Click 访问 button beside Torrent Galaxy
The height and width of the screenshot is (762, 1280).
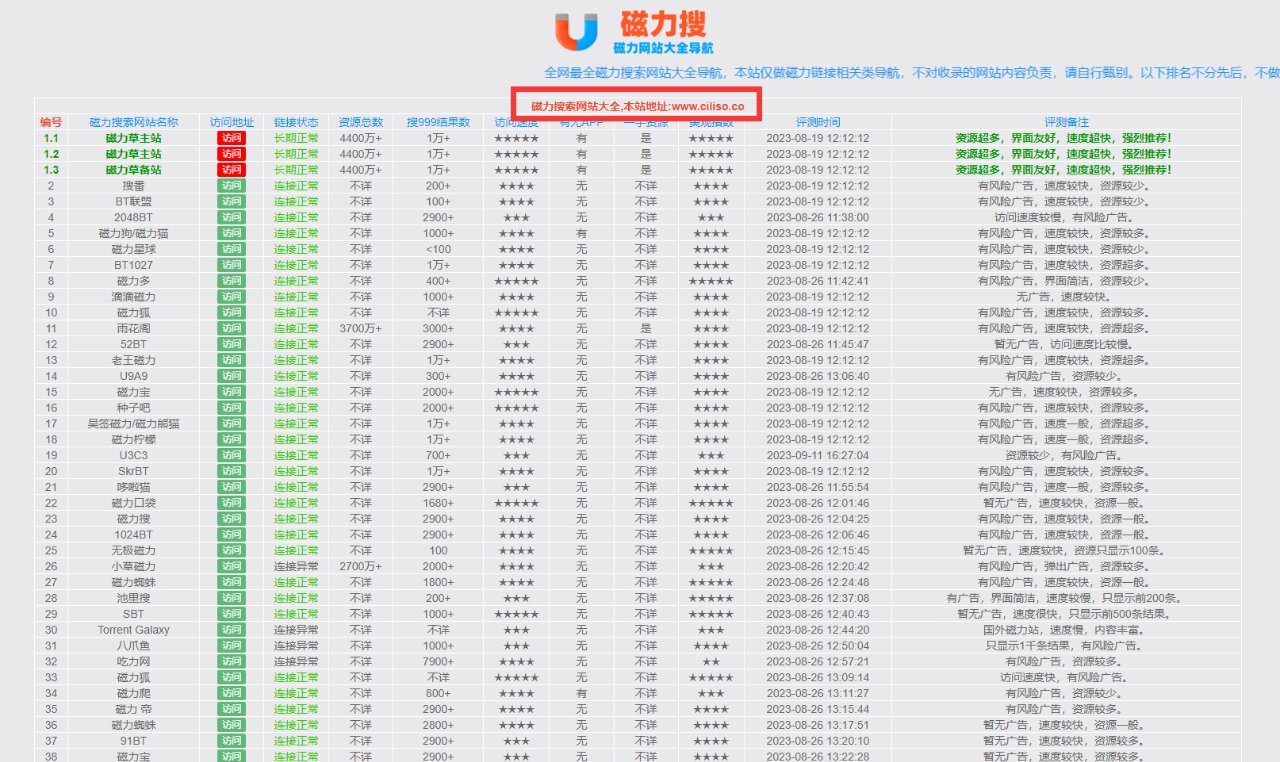(231, 629)
